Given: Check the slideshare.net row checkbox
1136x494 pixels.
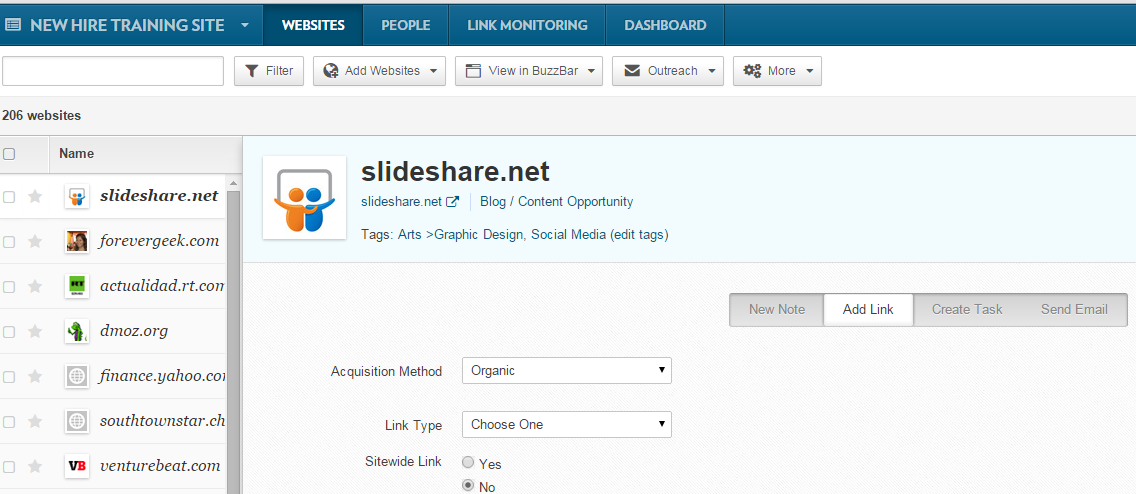Looking at the screenshot, I should pyautogui.click(x=9, y=196).
